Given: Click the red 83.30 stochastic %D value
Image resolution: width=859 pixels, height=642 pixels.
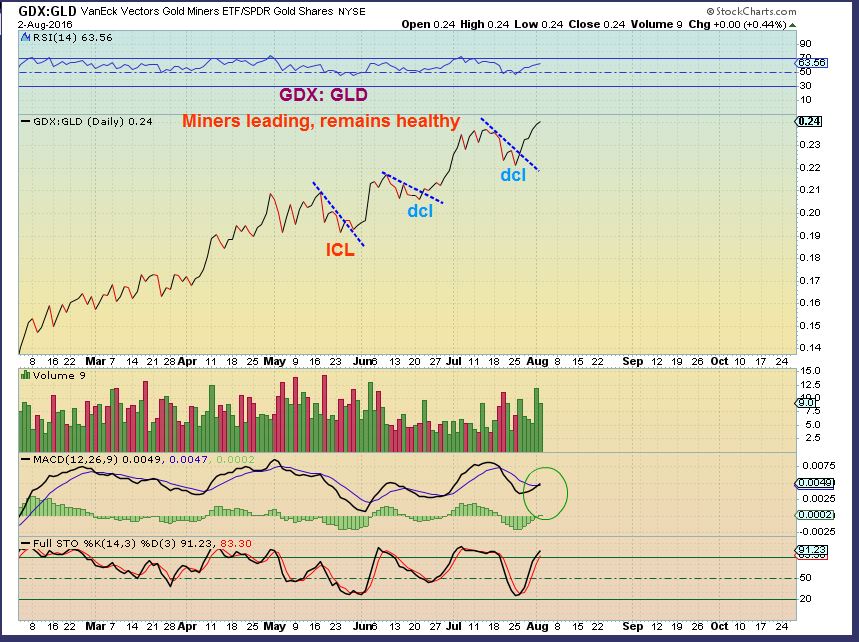Looking at the screenshot, I should click(236, 543).
